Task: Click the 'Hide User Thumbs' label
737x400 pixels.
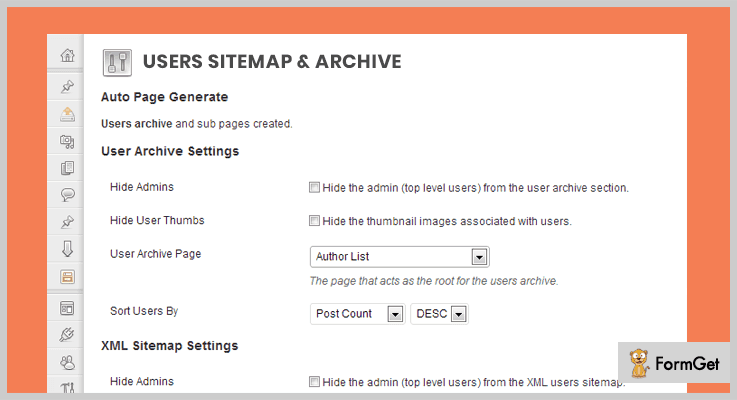Action: [157, 220]
